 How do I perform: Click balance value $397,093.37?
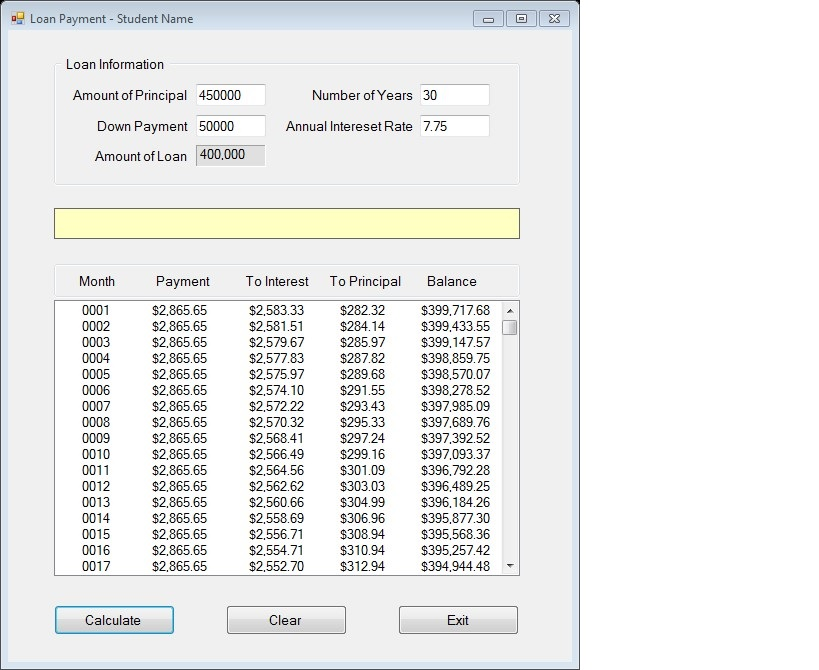(455, 454)
